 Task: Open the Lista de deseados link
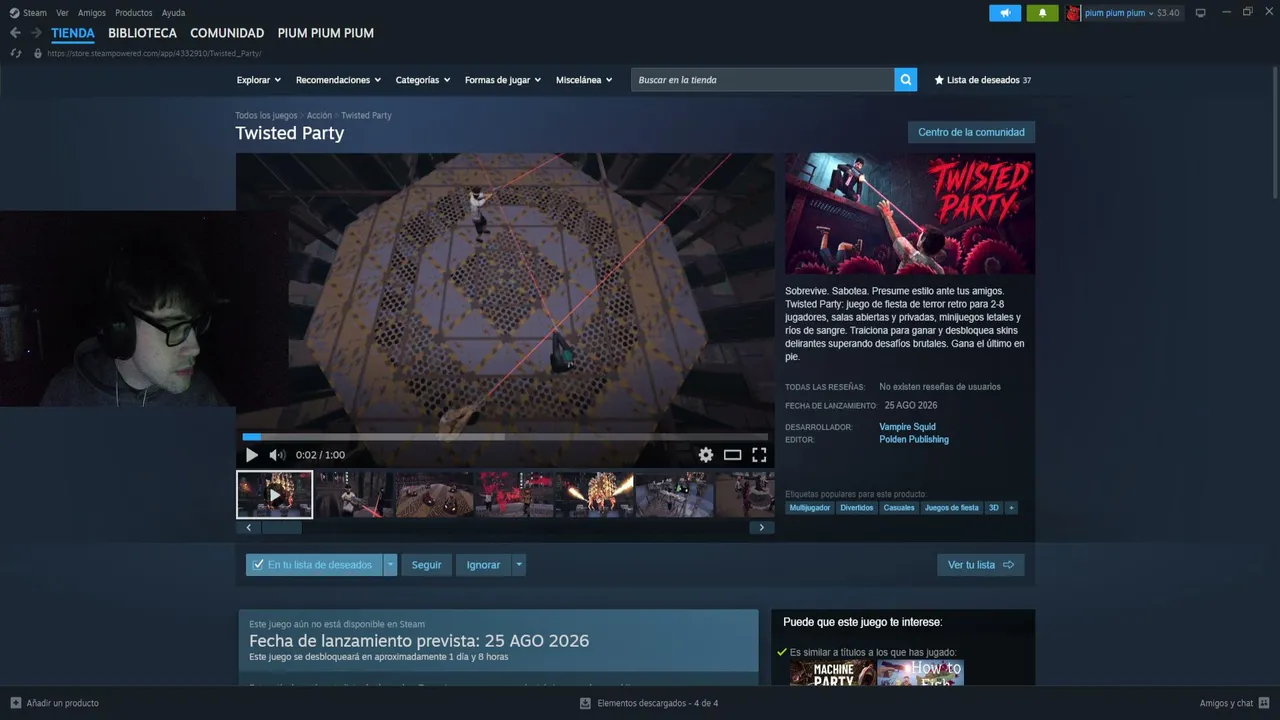pos(982,80)
